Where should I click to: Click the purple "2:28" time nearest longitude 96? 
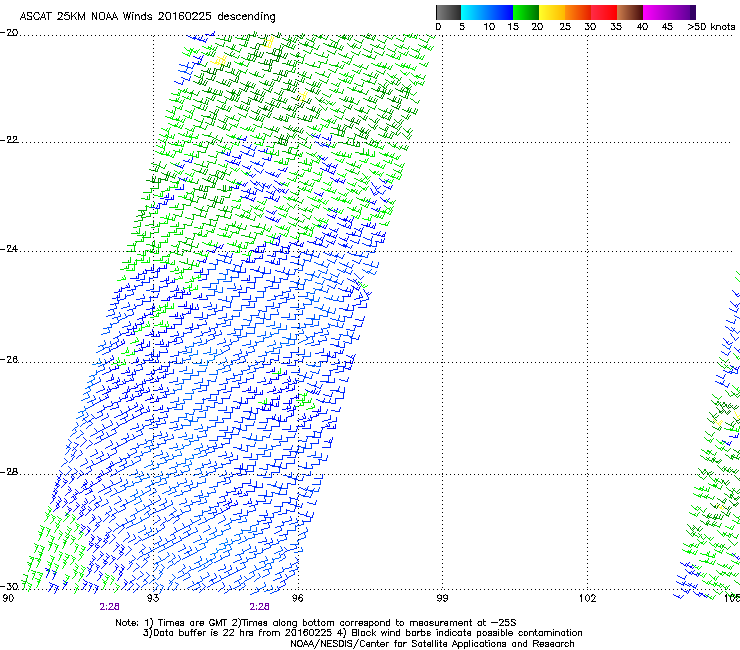(260, 607)
